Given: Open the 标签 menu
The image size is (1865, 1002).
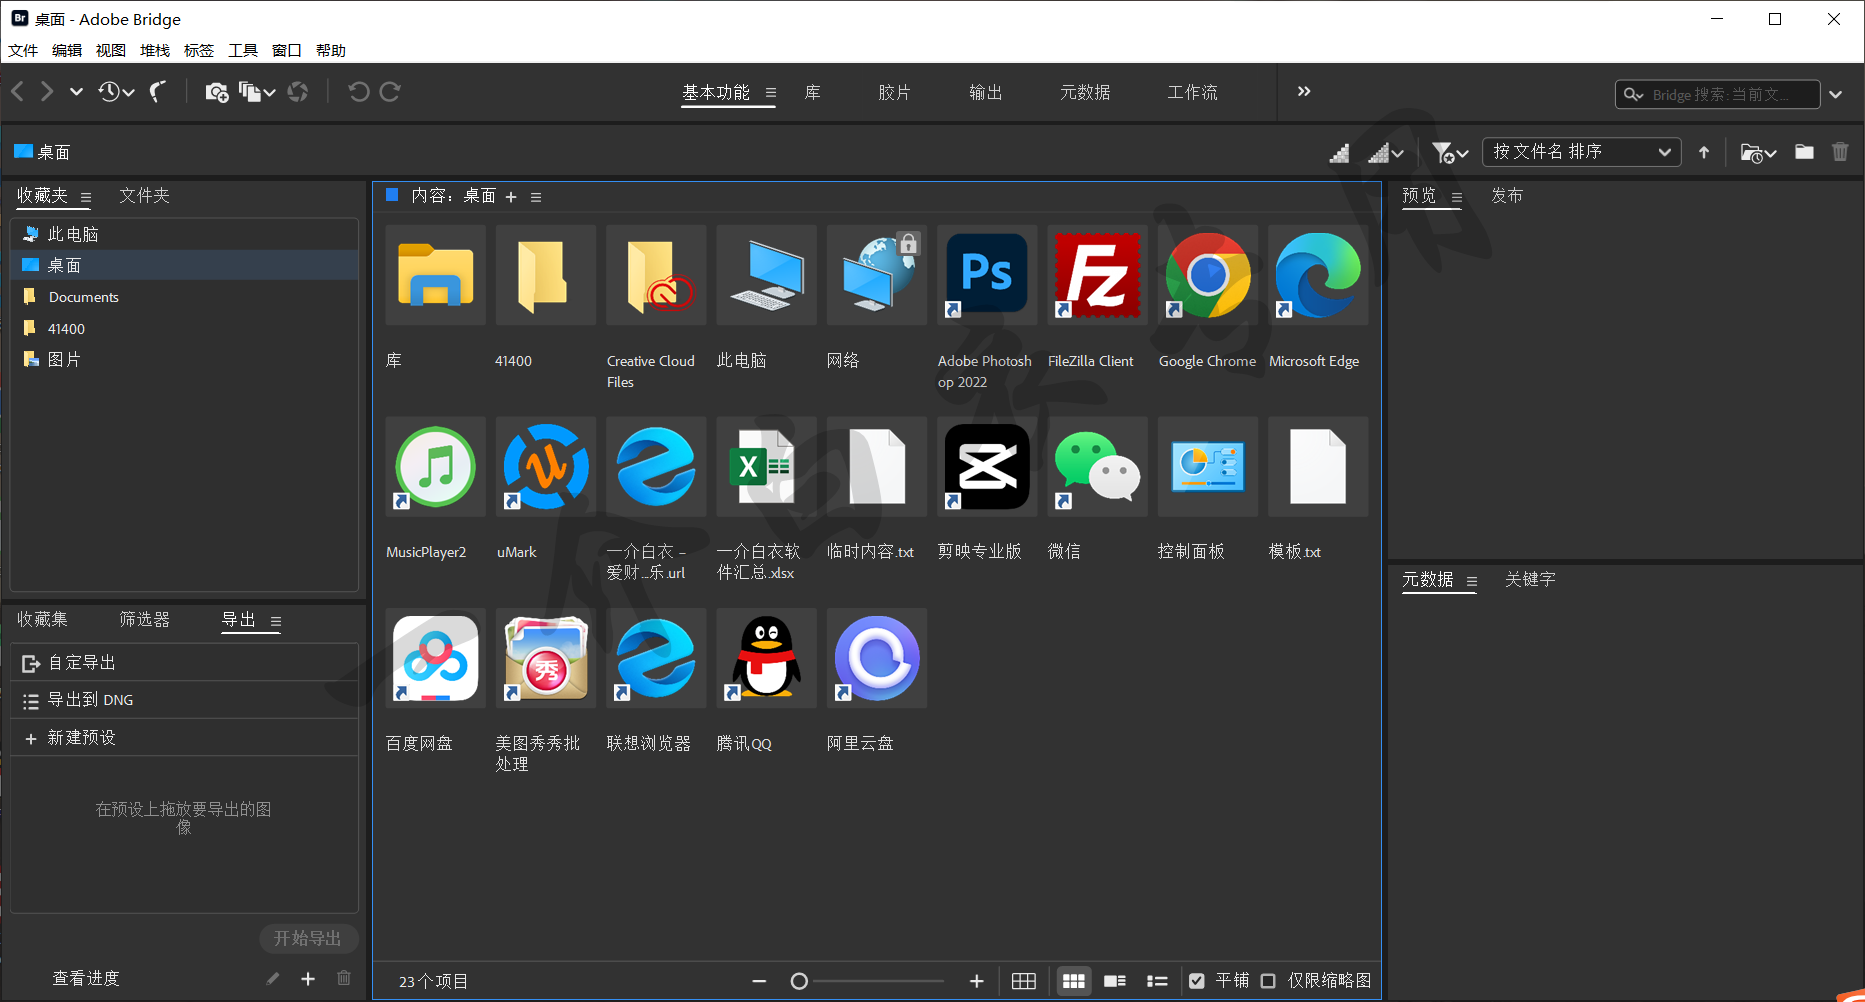Looking at the screenshot, I should coord(199,50).
